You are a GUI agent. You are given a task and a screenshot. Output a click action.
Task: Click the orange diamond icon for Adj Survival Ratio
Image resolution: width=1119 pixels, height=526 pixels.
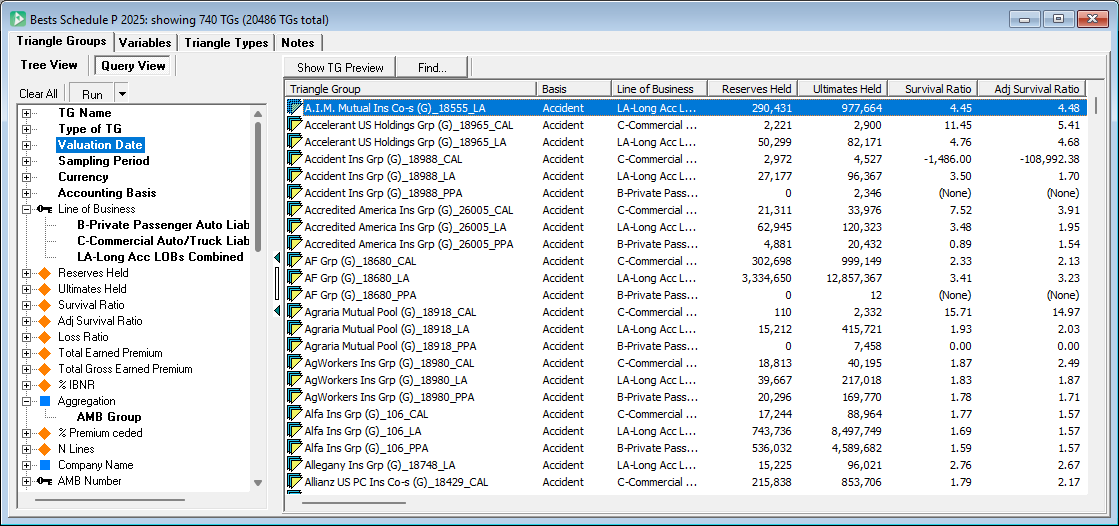click(x=45, y=321)
